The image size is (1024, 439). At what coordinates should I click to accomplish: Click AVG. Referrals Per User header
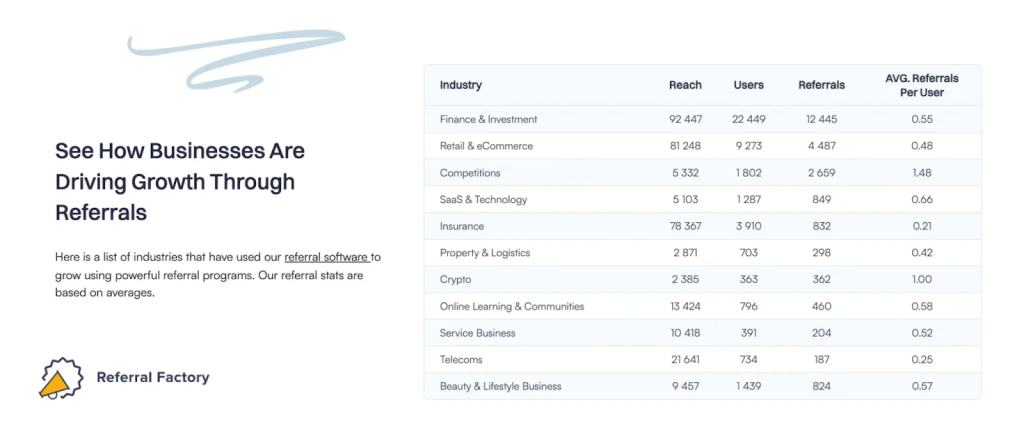tap(921, 86)
